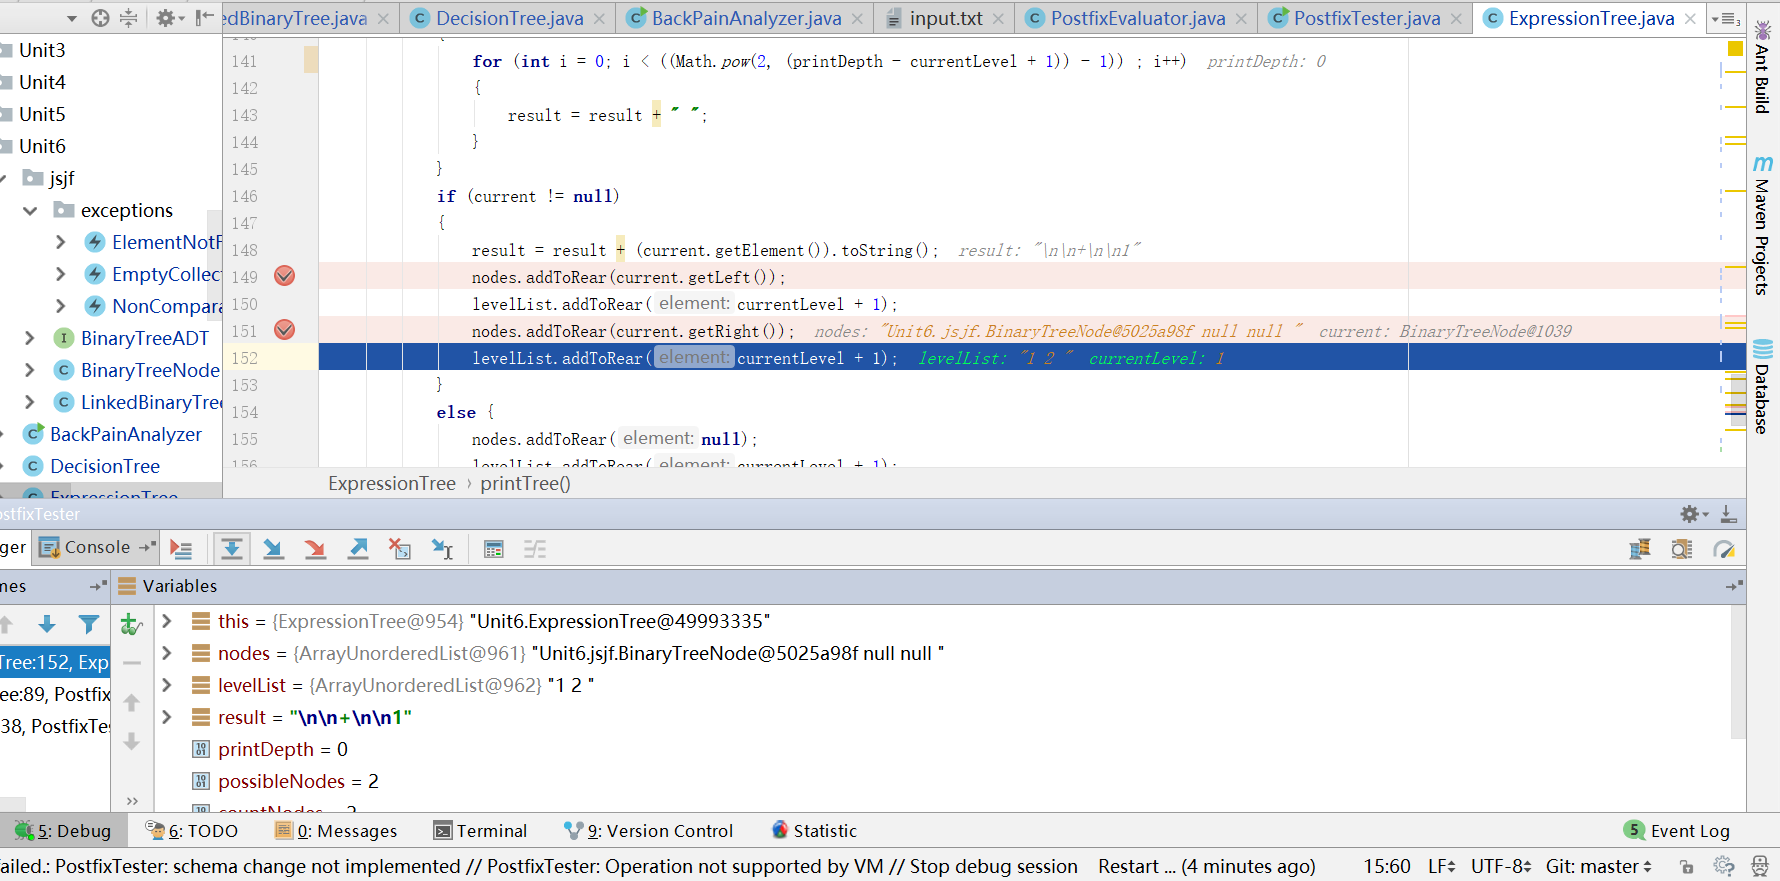Click the read-only lock icon in status bar
This screenshot has width=1780, height=881.
click(1687, 866)
